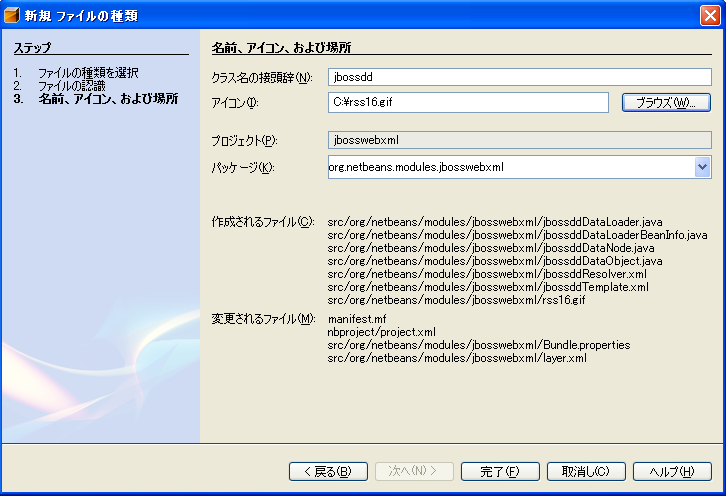Click the NetBeans cube icon in title bar
The height and width of the screenshot is (496, 726).
click(12, 15)
